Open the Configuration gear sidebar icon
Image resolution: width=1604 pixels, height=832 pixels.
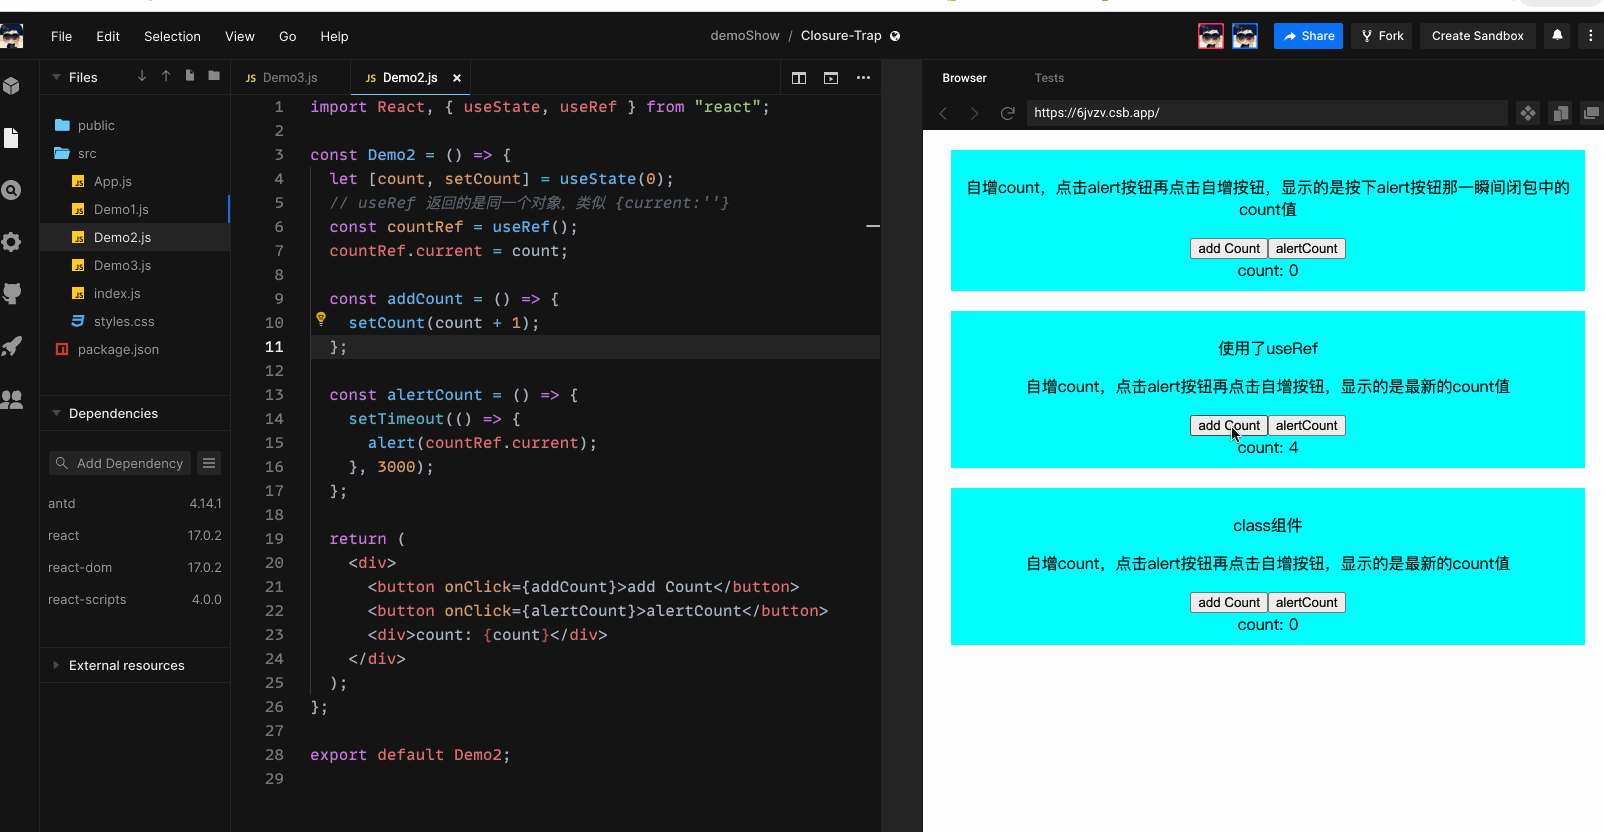(11, 242)
